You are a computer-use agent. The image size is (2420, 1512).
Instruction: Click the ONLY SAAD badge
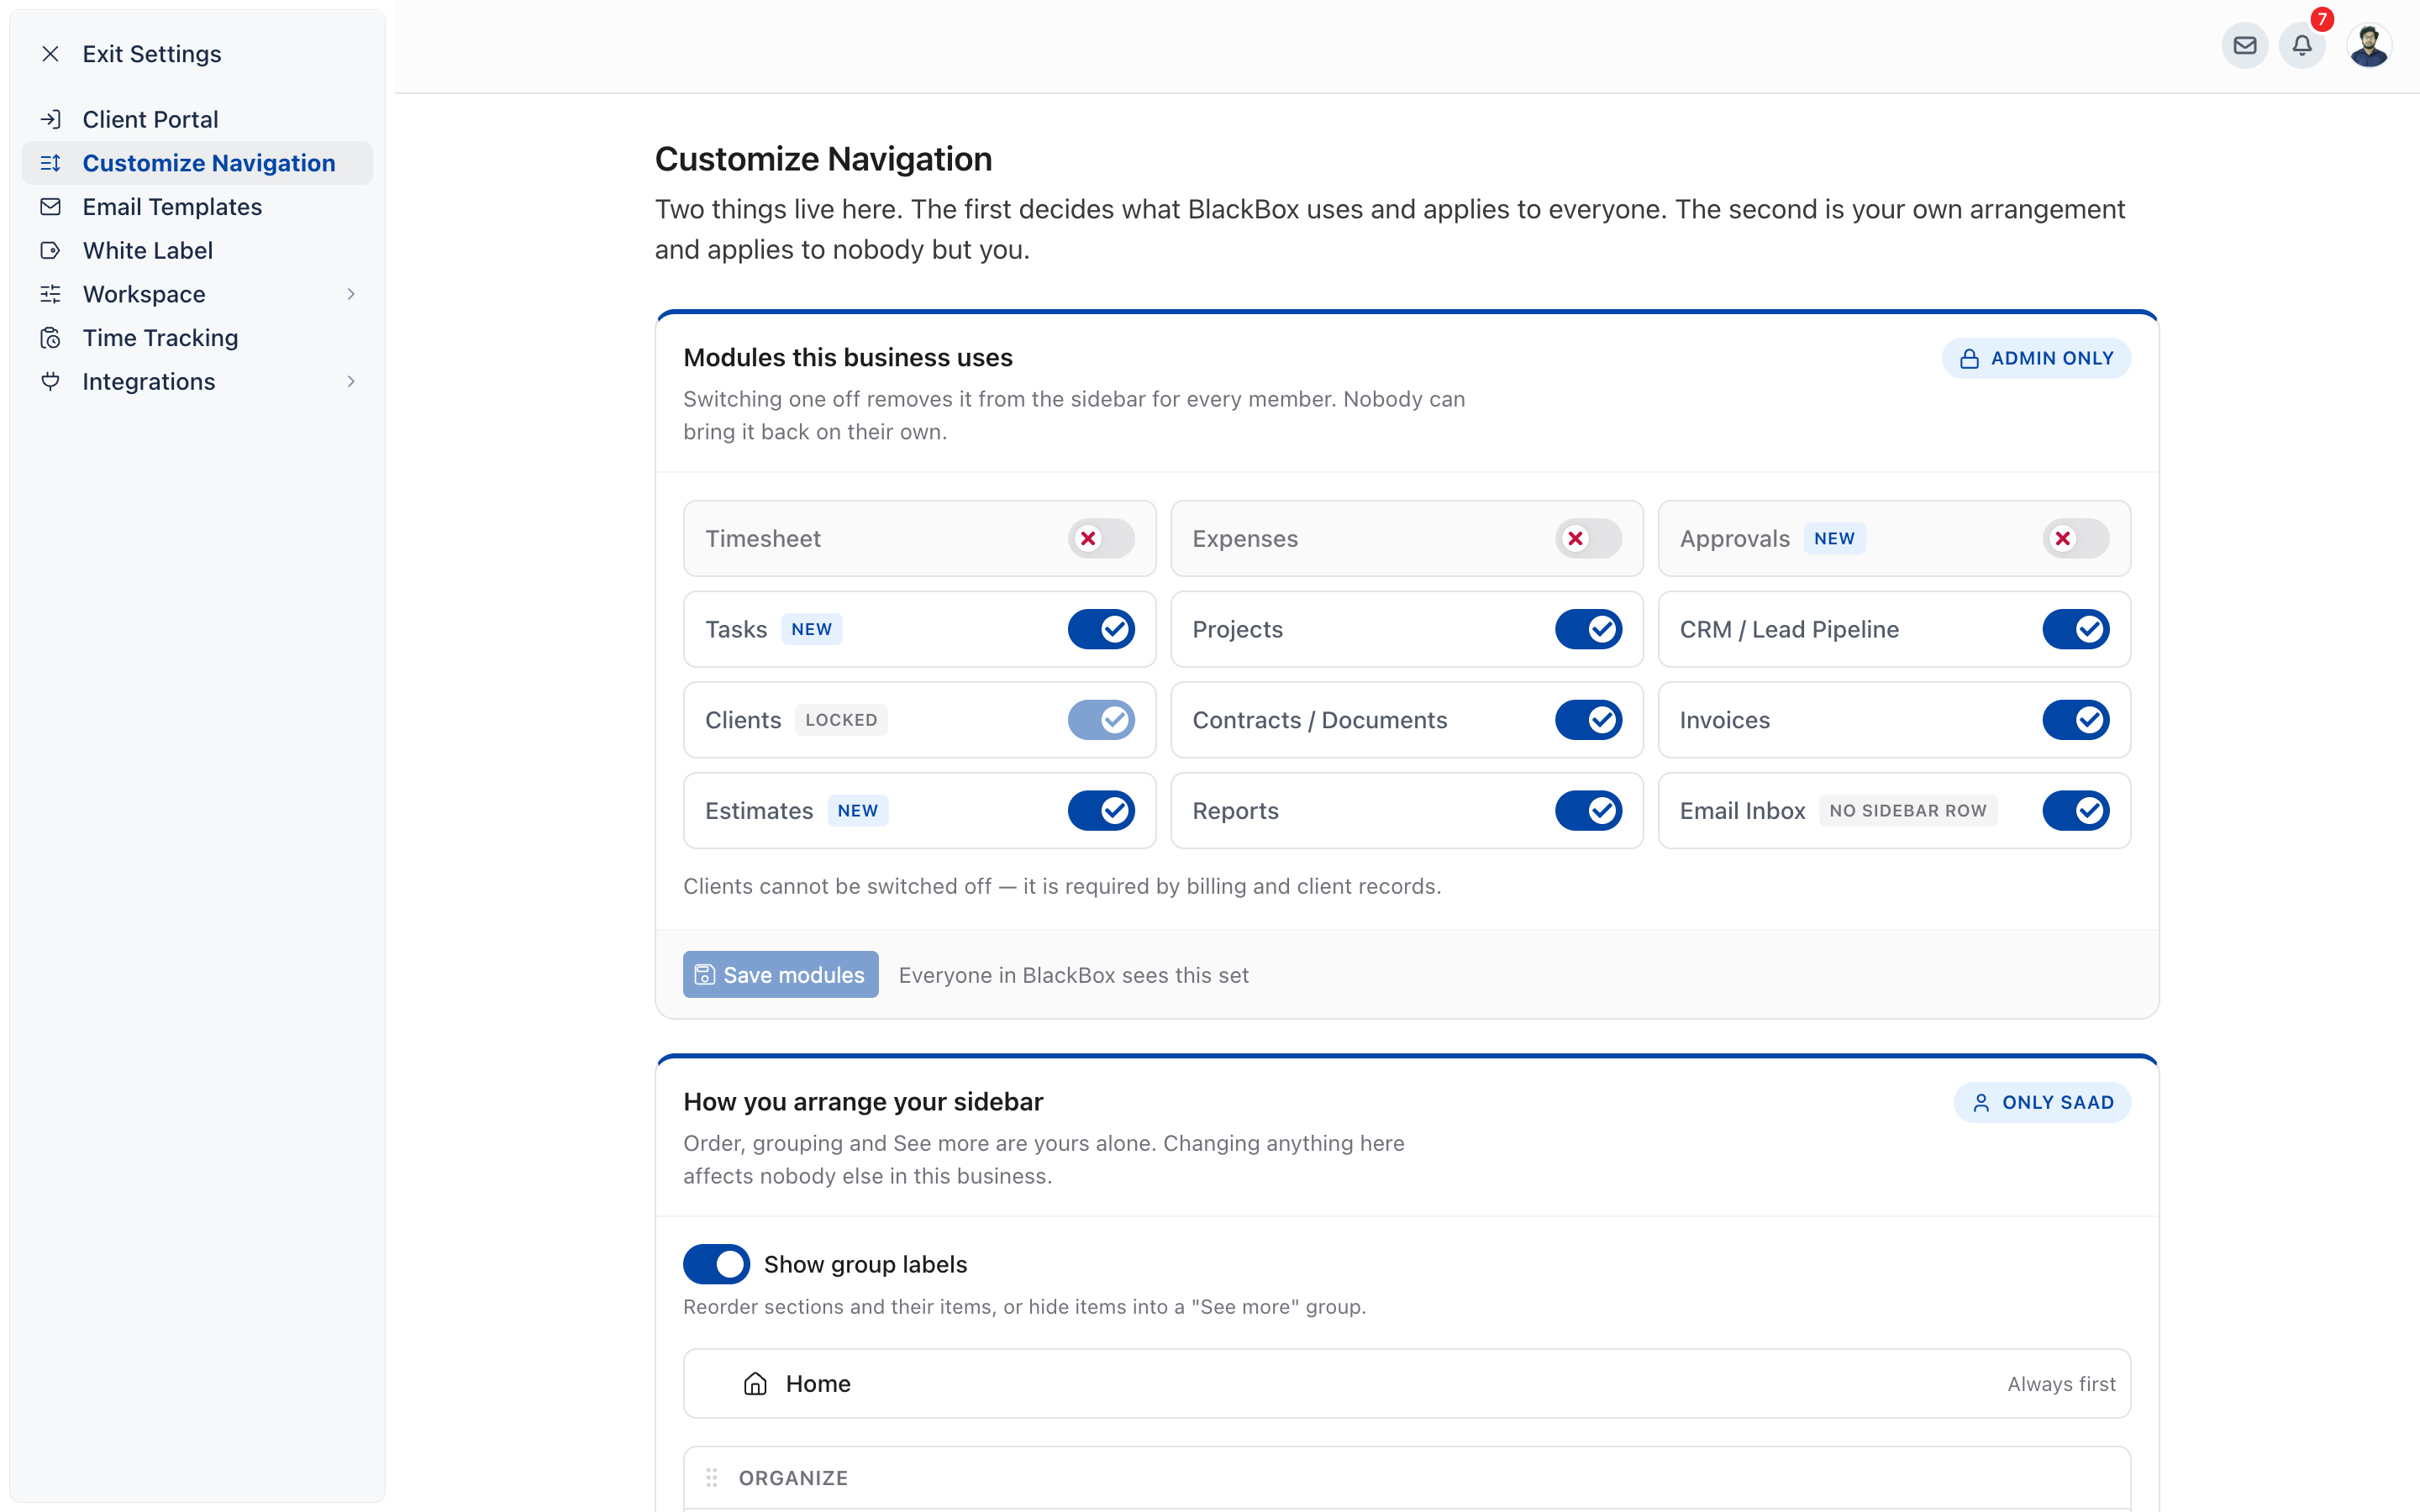[x=2041, y=1102]
